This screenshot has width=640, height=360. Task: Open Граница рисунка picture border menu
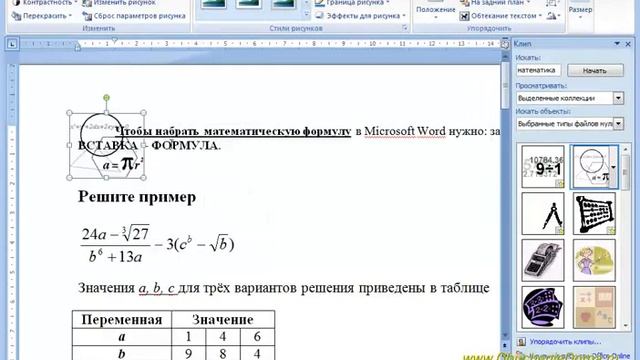[353, 2]
